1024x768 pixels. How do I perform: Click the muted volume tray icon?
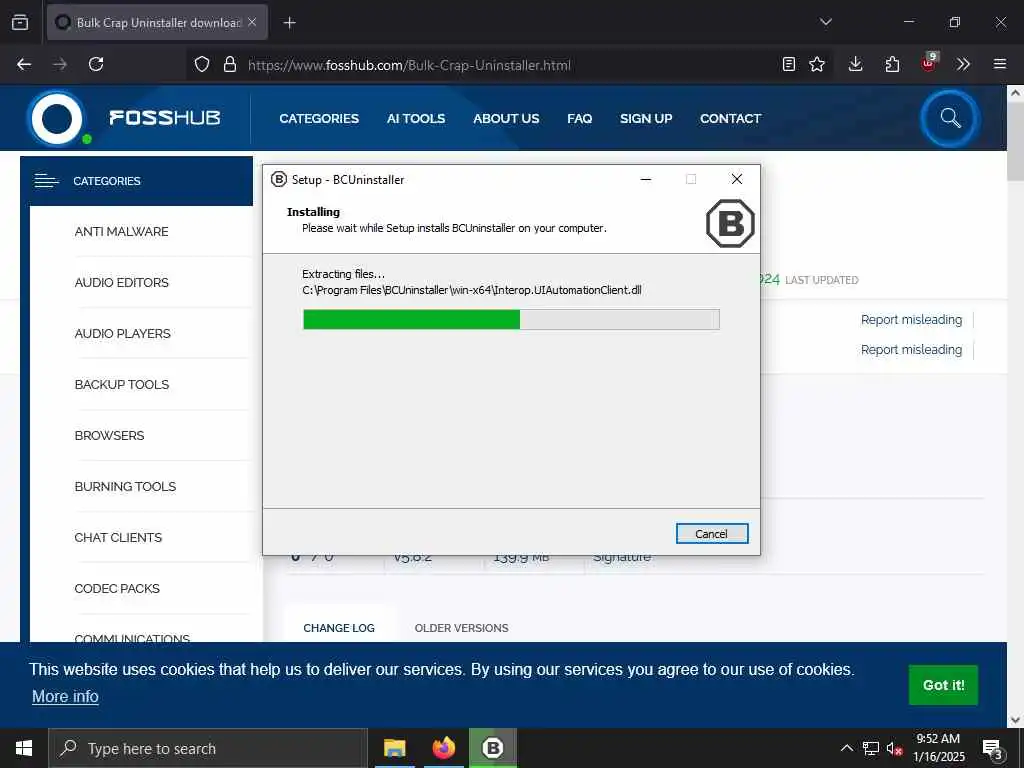(894, 748)
